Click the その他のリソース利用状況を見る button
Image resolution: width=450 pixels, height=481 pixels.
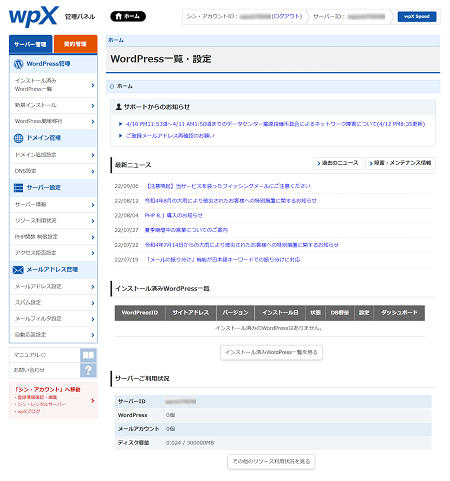pyautogui.click(x=271, y=461)
